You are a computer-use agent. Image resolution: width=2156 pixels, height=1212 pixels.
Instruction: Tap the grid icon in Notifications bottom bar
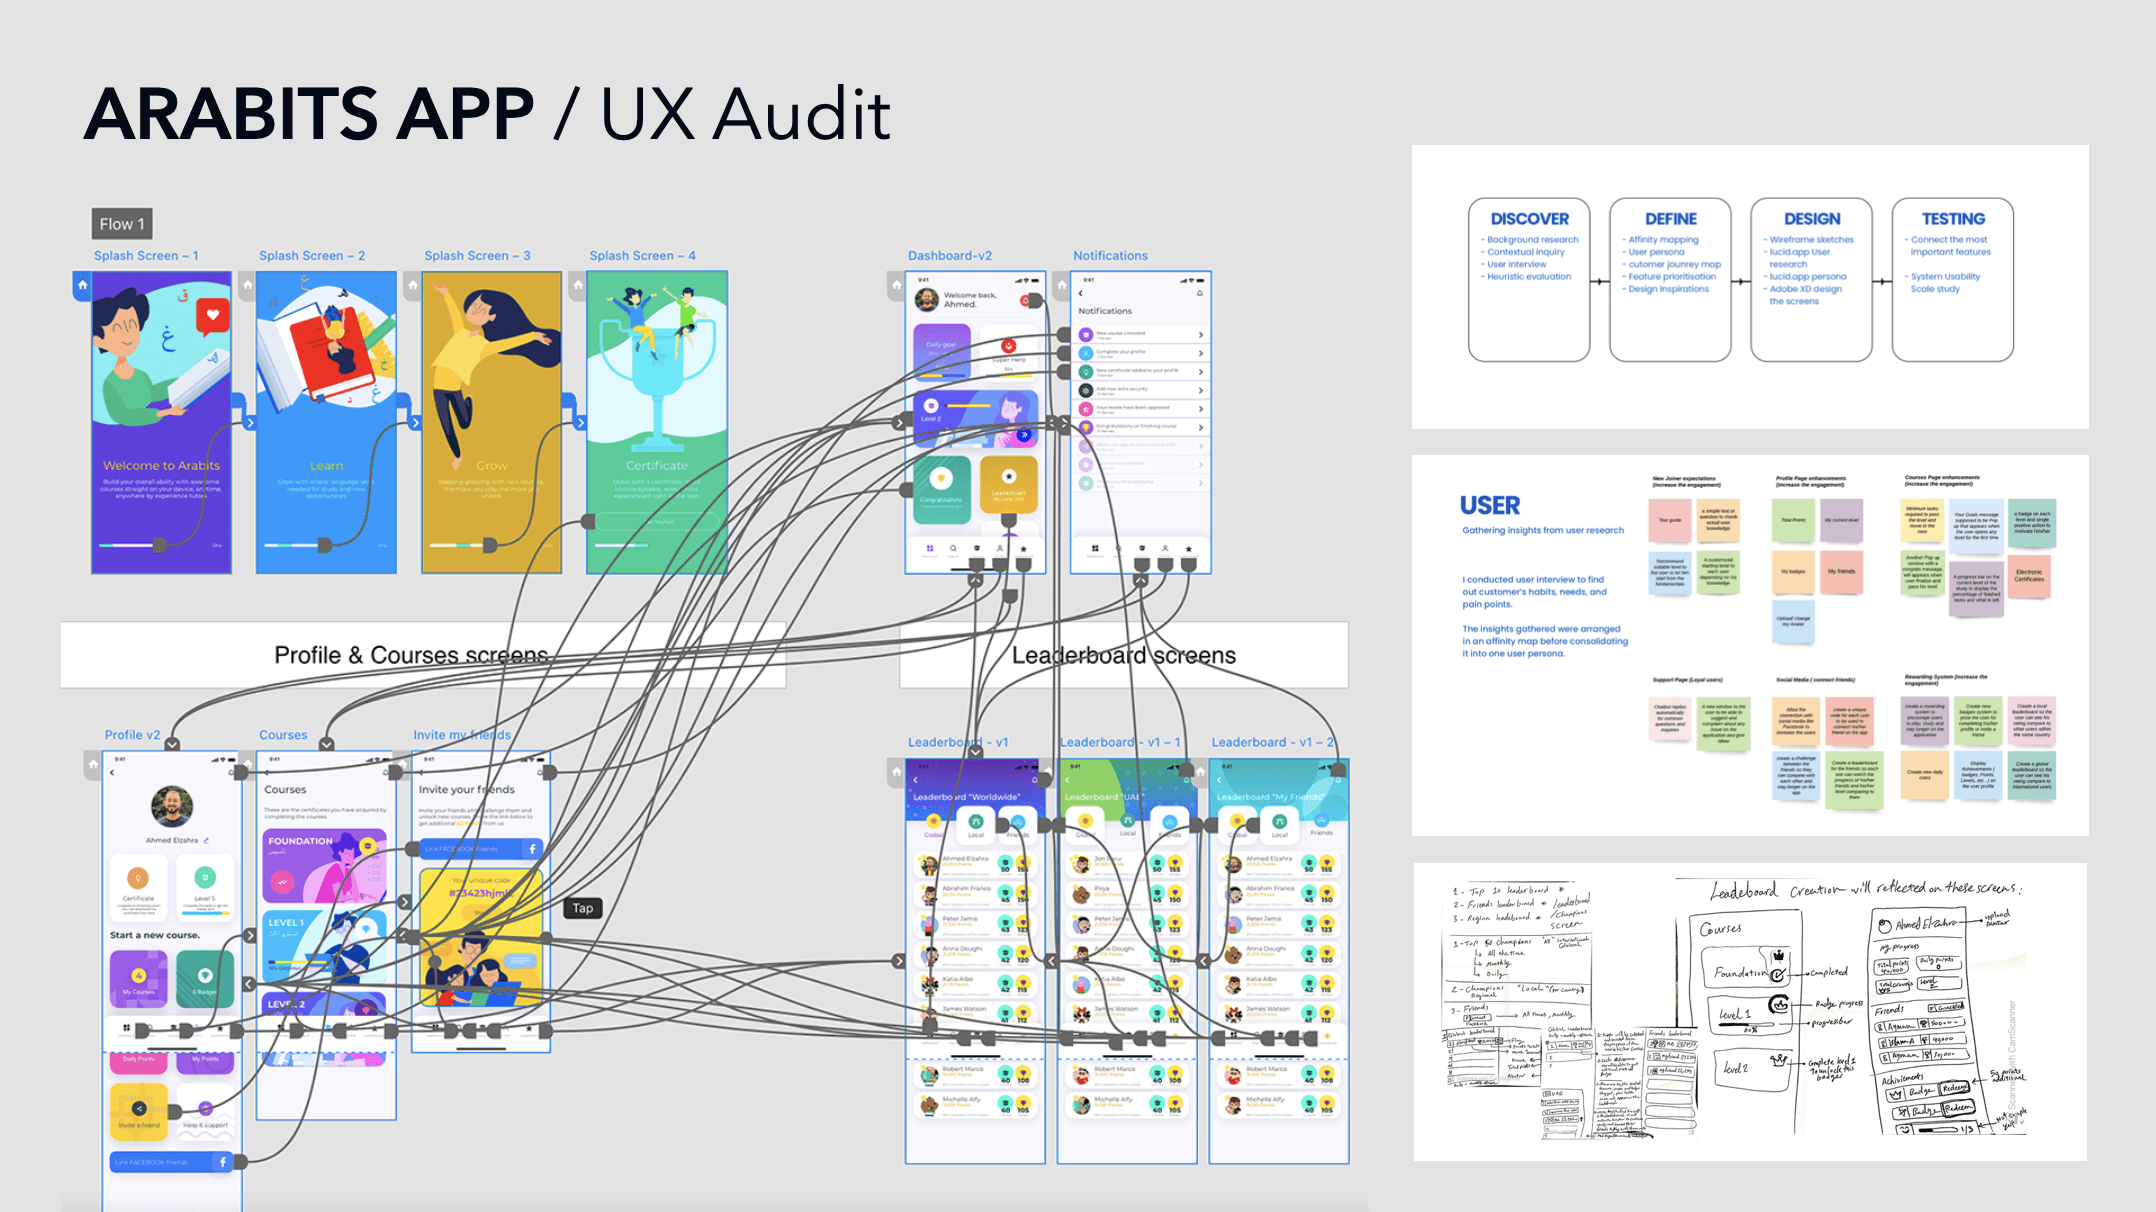pyautogui.click(x=1095, y=549)
